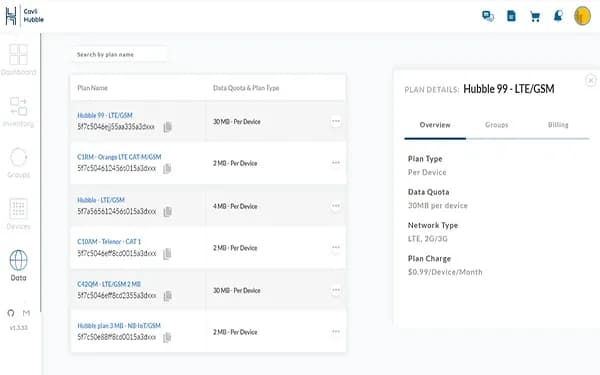The width and height of the screenshot is (600, 375).
Task: Open the documents icon in header
Action: [511, 16]
